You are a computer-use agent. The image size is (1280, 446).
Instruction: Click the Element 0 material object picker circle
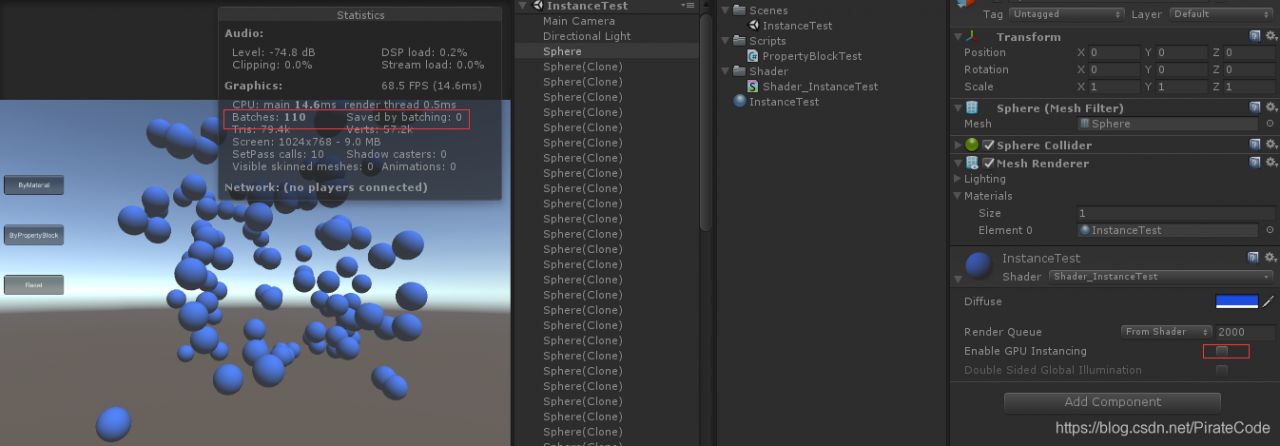1271,230
